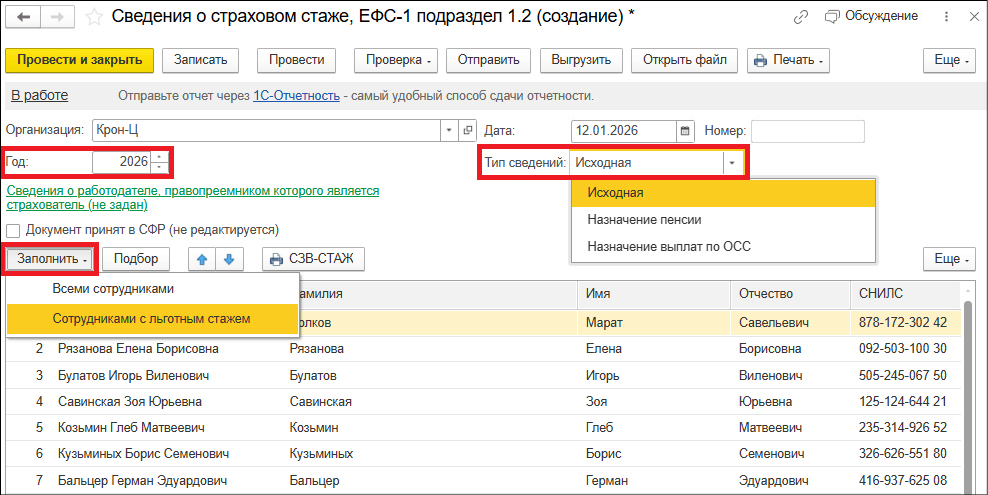The image size is (988, 495).
Task: Open the Организация dropdown list
Action: (x=447, y=131)
